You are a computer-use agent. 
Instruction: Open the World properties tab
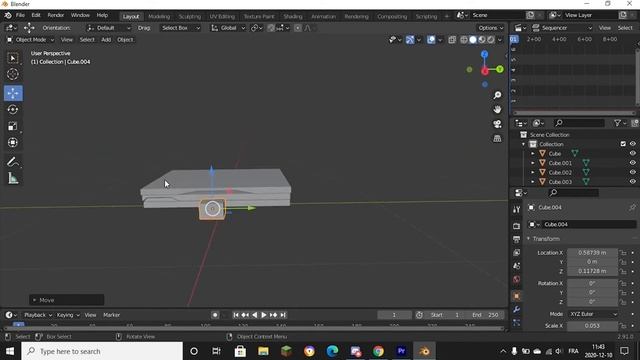click(x=516, y=280)
